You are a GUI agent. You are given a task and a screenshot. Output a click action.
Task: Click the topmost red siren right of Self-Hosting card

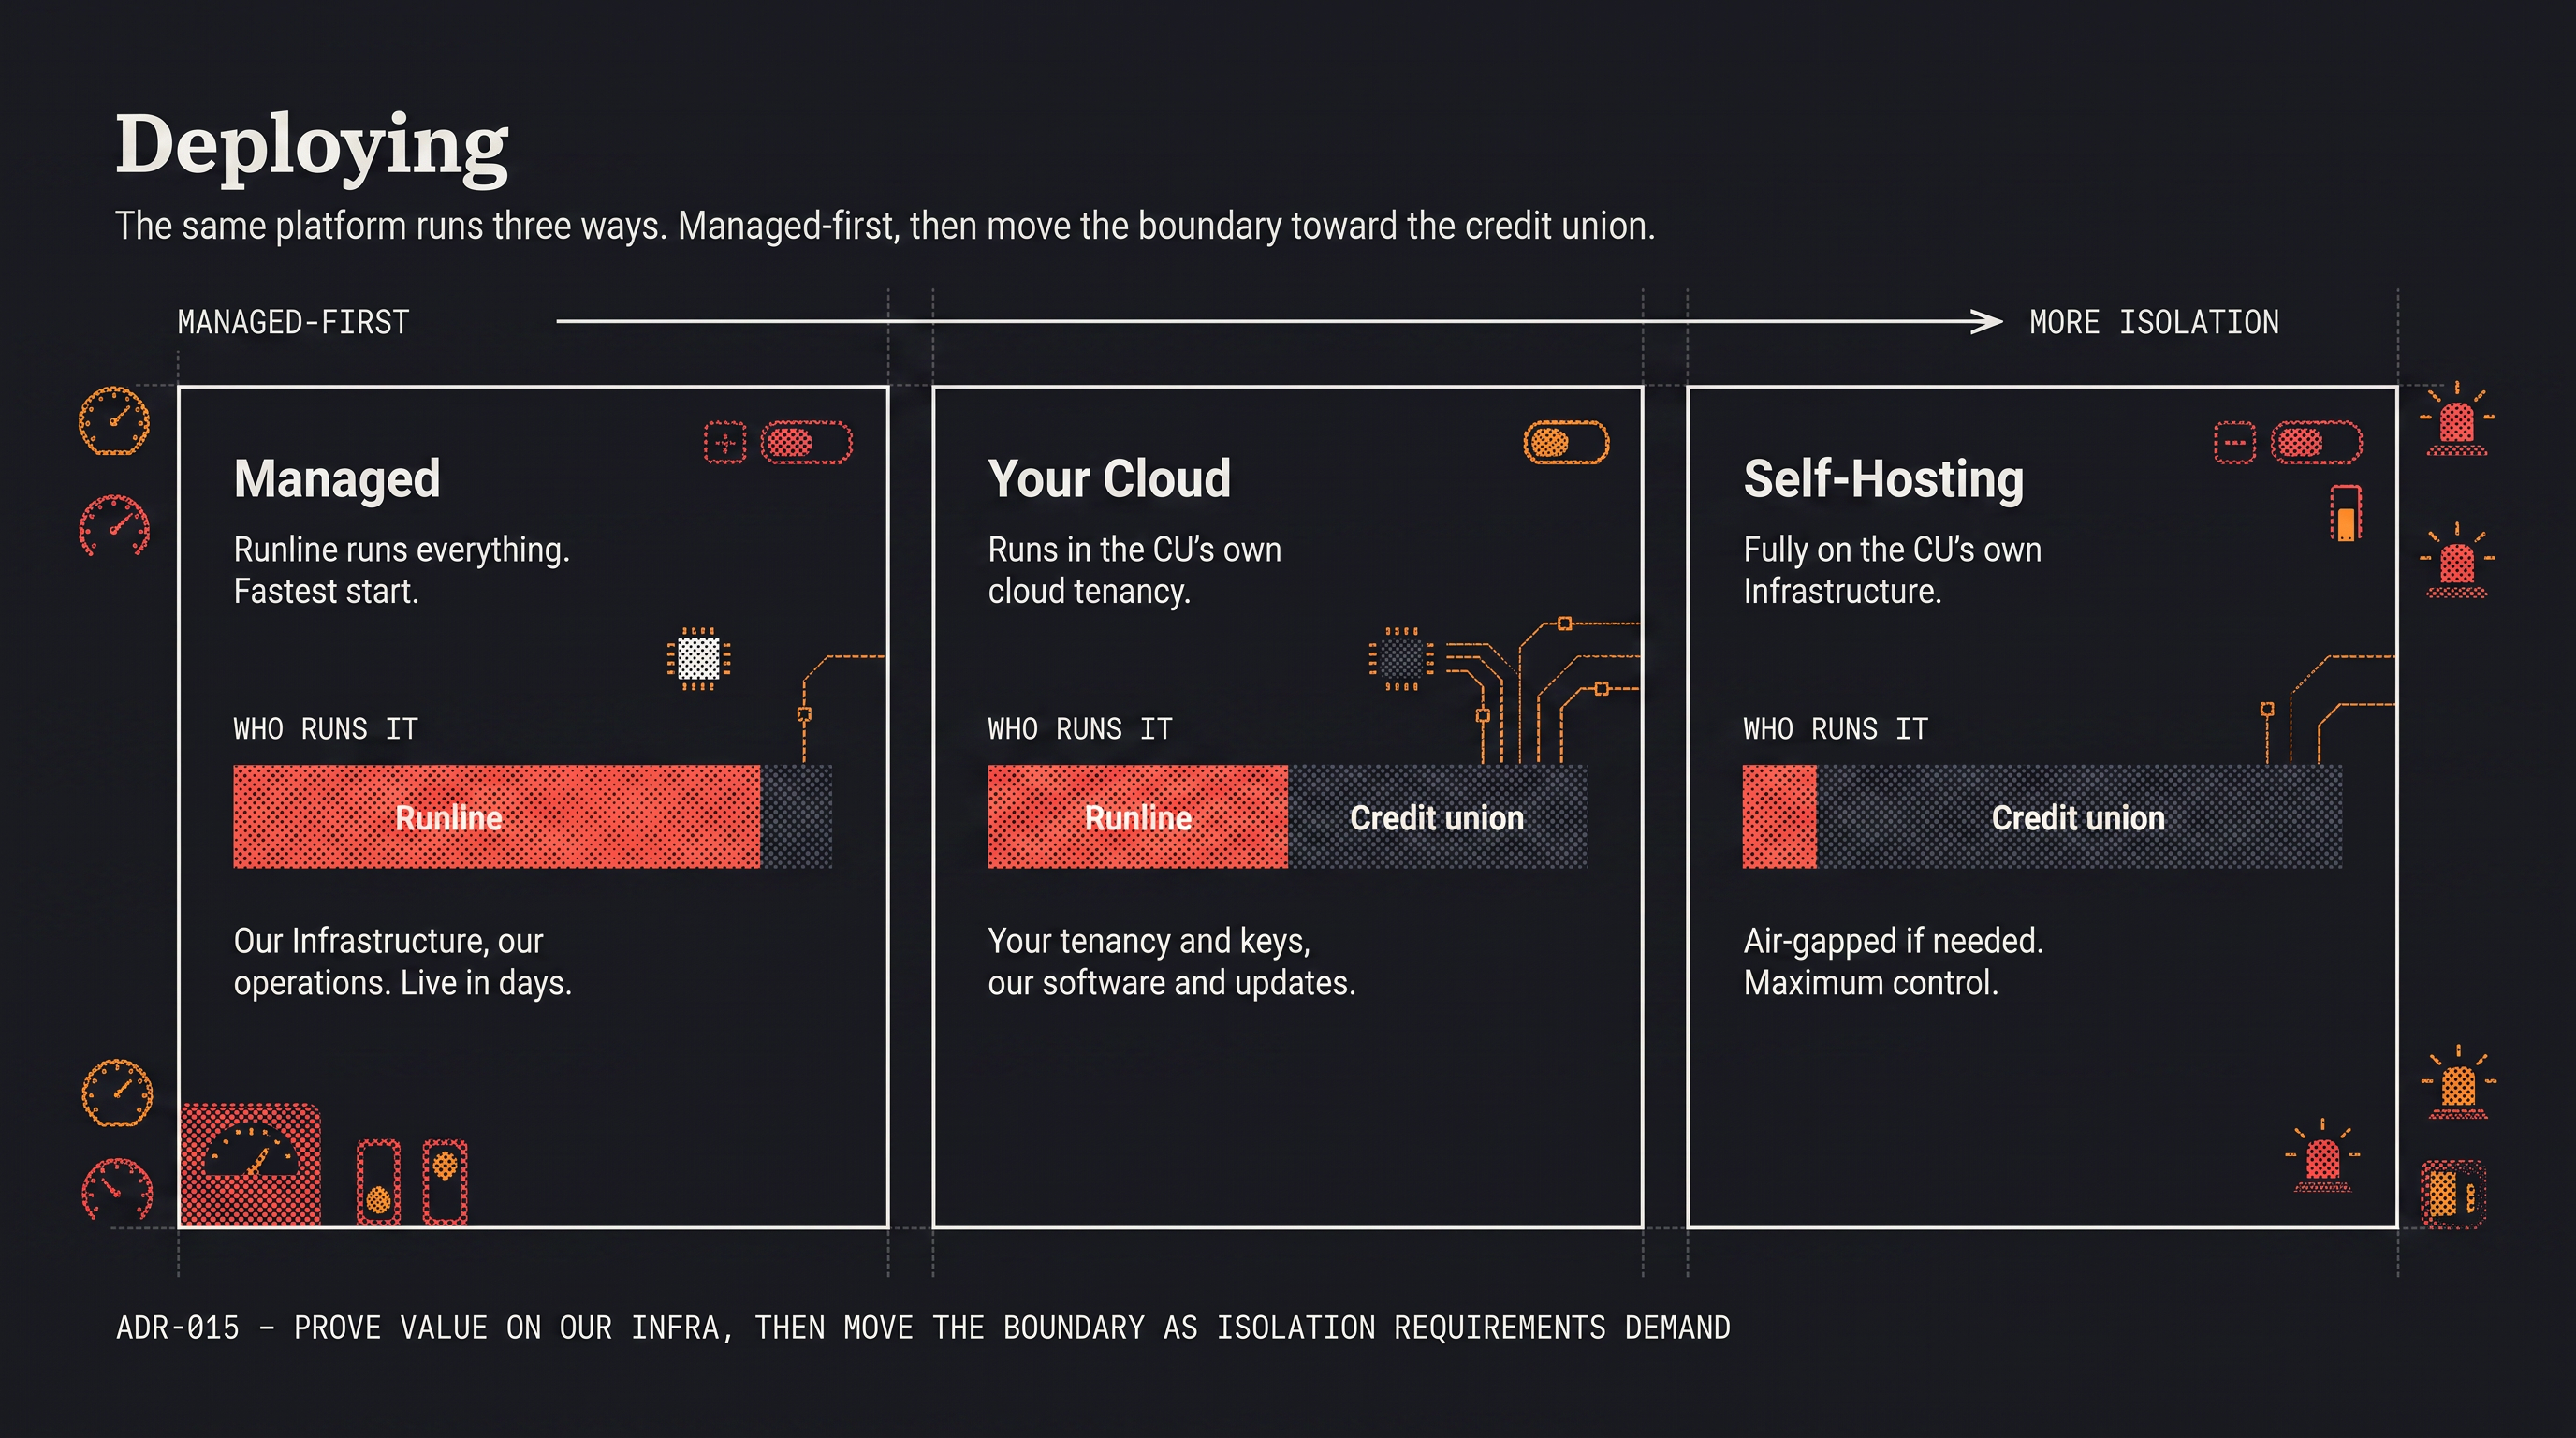pyautogui.click(x=2457, y=419)
